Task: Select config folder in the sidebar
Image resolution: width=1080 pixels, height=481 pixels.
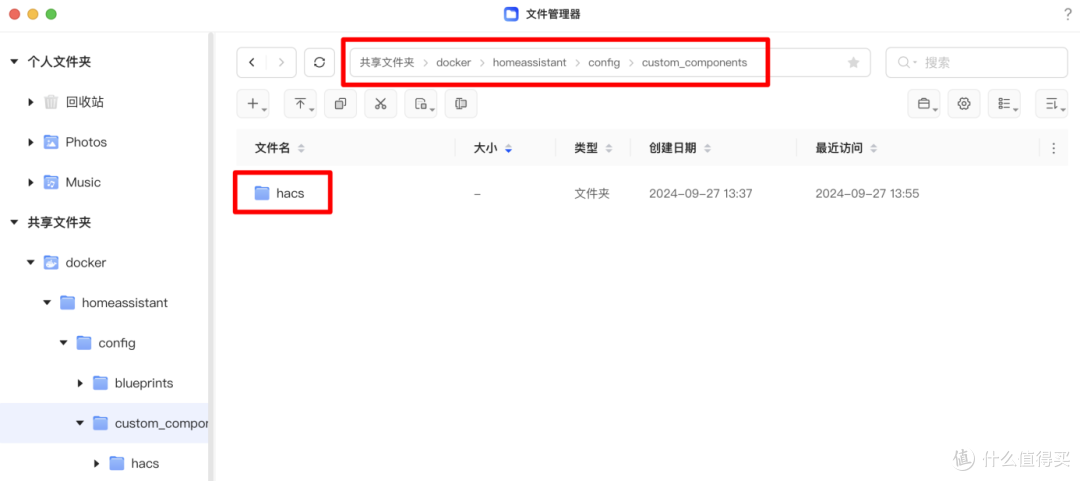Action: click(105, 342)
